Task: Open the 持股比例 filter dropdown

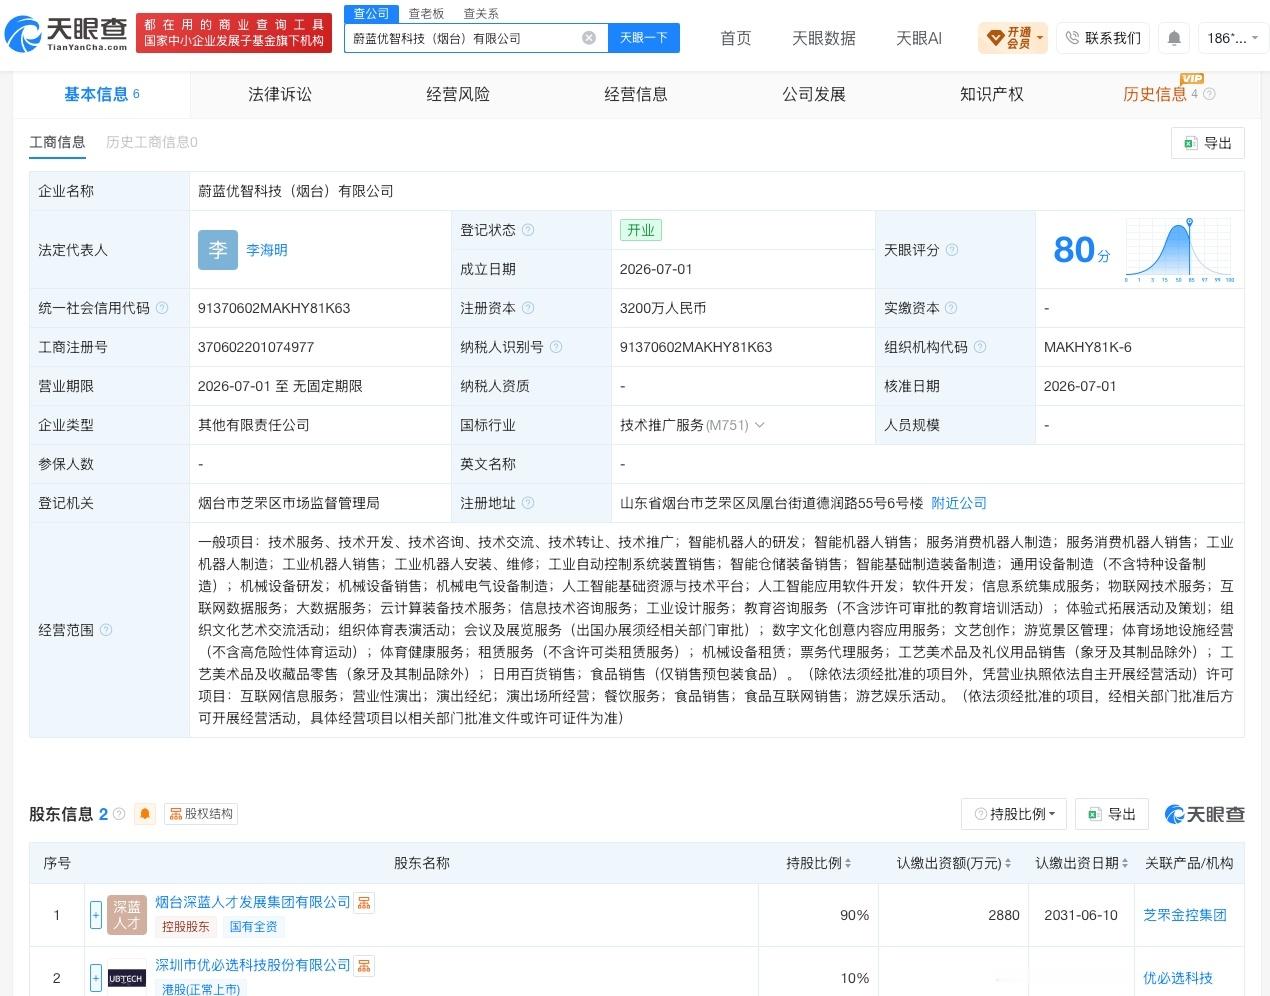Action: pos(1014,814)
